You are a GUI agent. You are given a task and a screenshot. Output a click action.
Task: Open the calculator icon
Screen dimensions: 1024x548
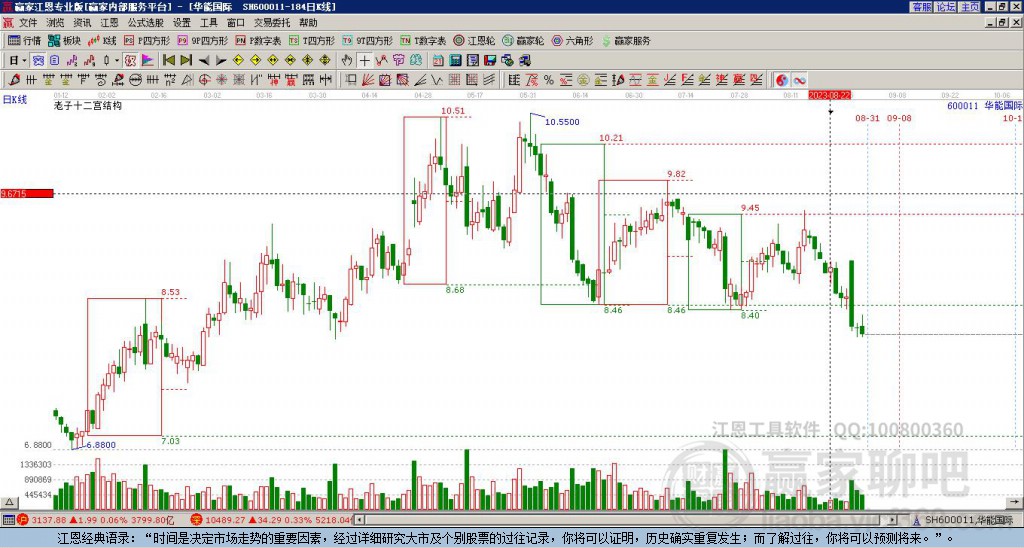(456, 61)
